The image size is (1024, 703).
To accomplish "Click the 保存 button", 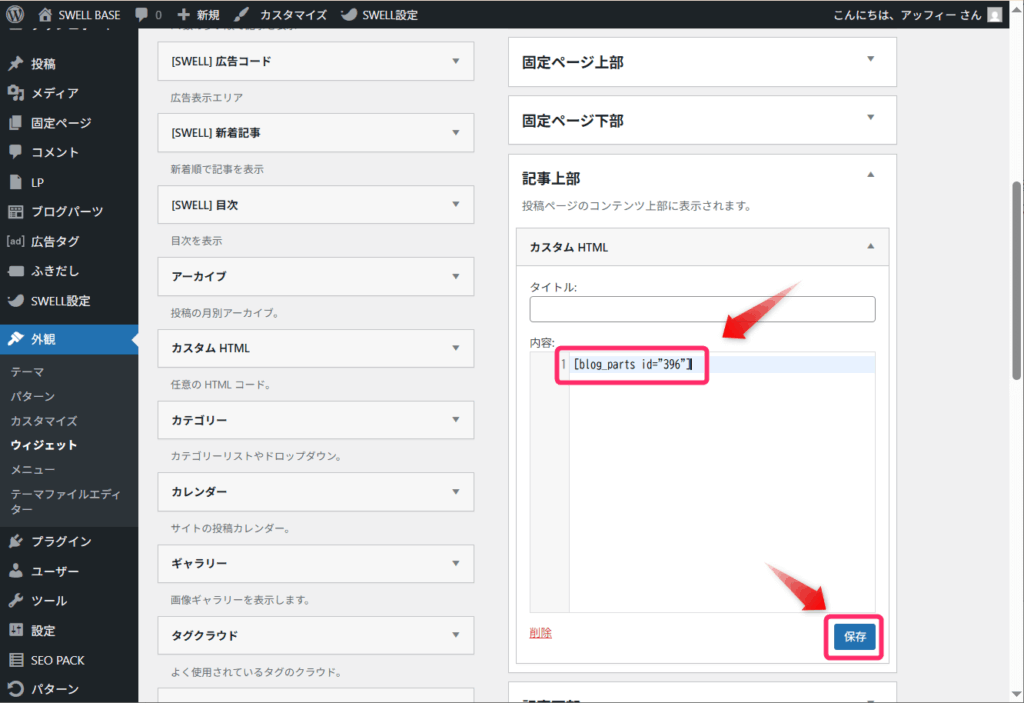I will pos(854,636).
